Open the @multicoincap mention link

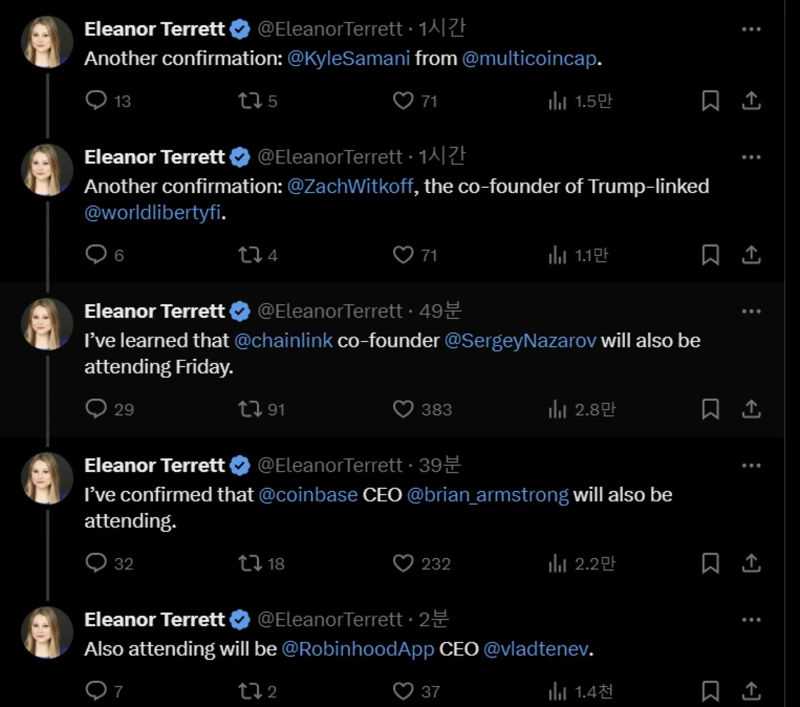pos(531,58)
